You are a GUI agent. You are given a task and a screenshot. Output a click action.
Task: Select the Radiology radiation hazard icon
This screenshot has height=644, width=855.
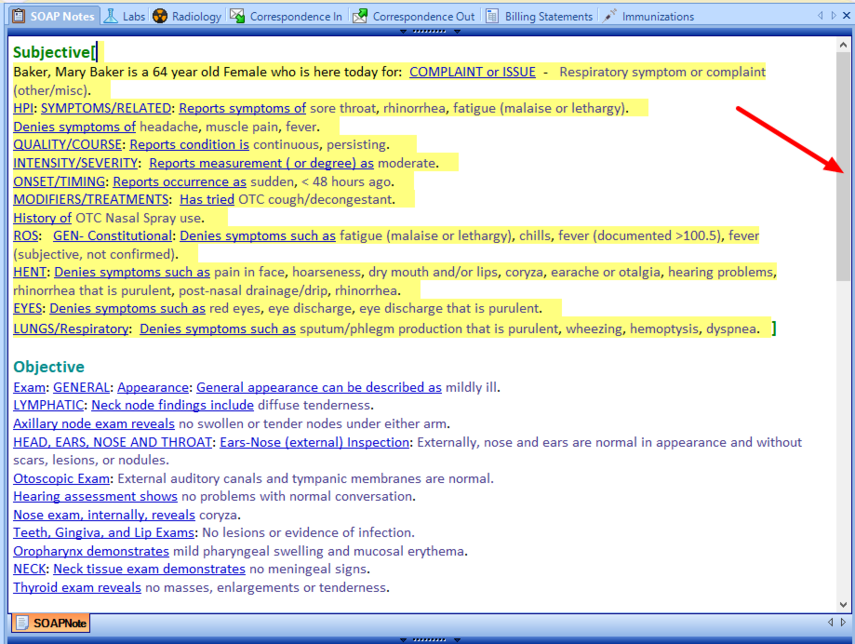160,15
